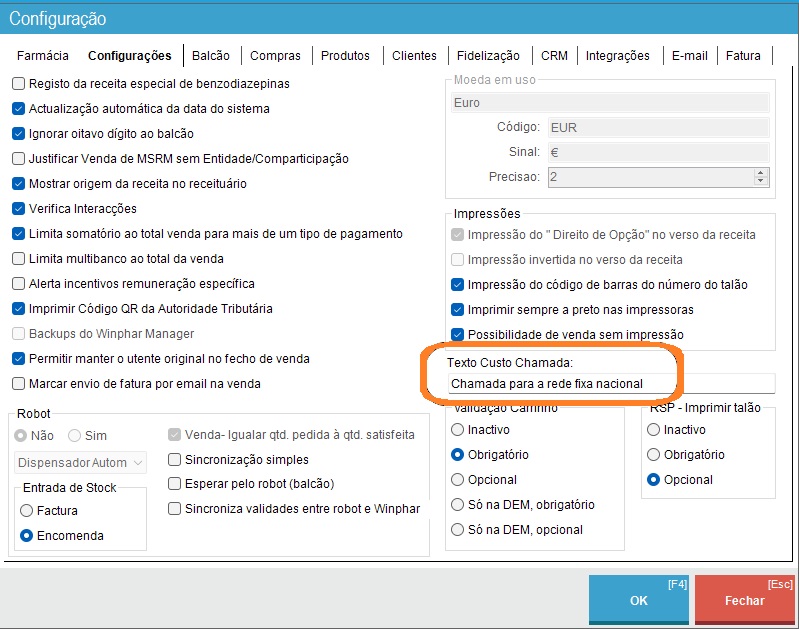Toggle Verifica Interacções checkbox
This screenshot has width=799, height=629.
click(x=19, y=209)
